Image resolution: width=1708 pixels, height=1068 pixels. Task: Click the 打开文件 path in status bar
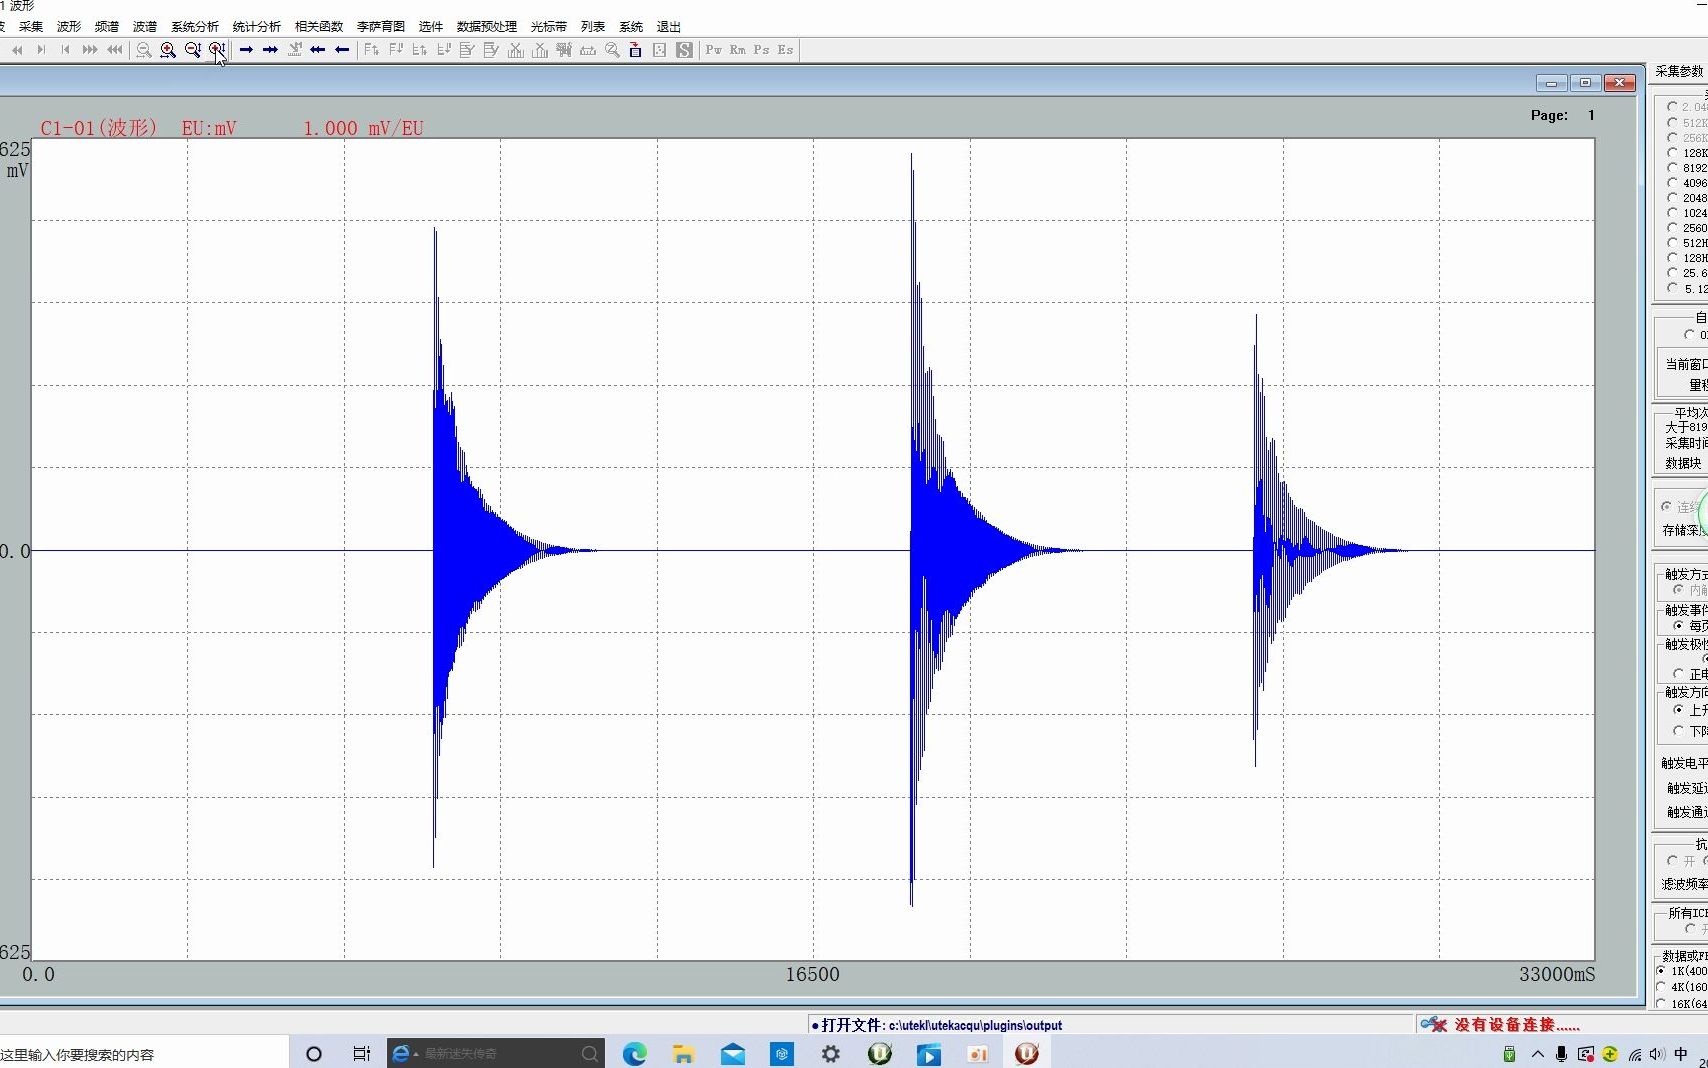(941, 1025)
